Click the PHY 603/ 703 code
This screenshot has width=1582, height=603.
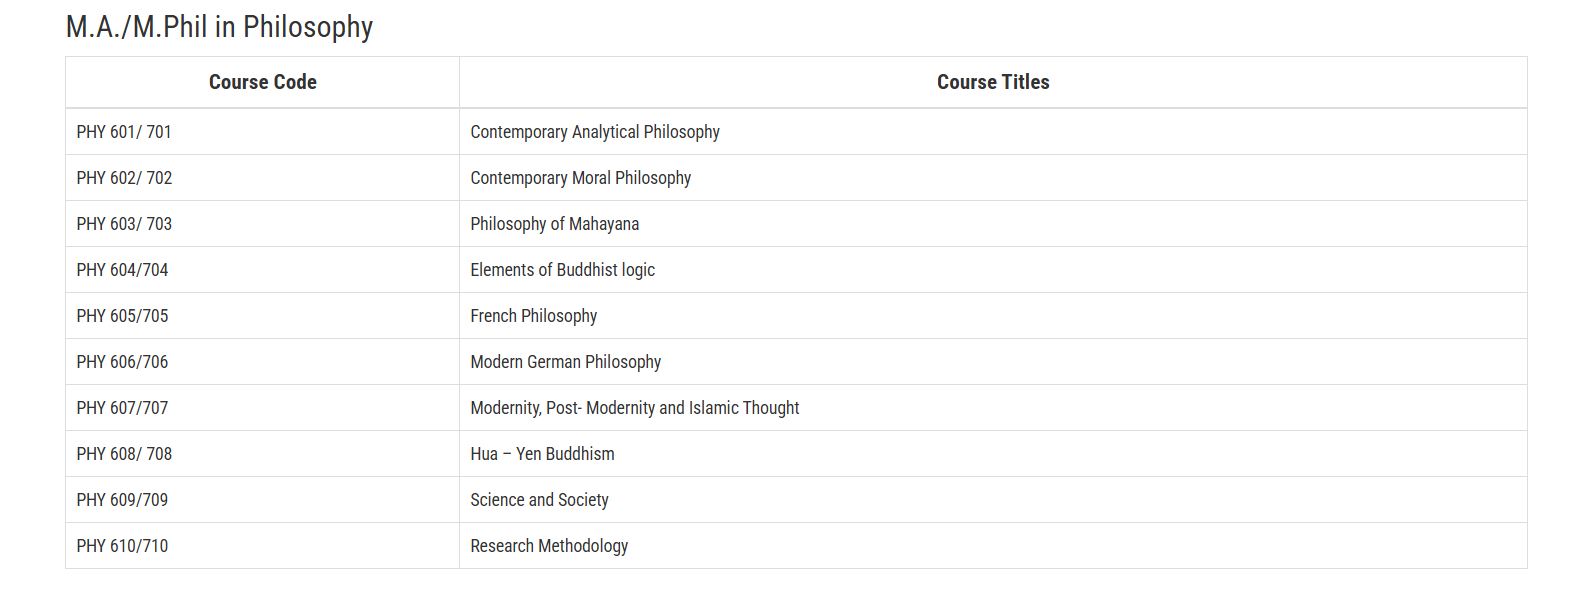[x=124, y=224]
